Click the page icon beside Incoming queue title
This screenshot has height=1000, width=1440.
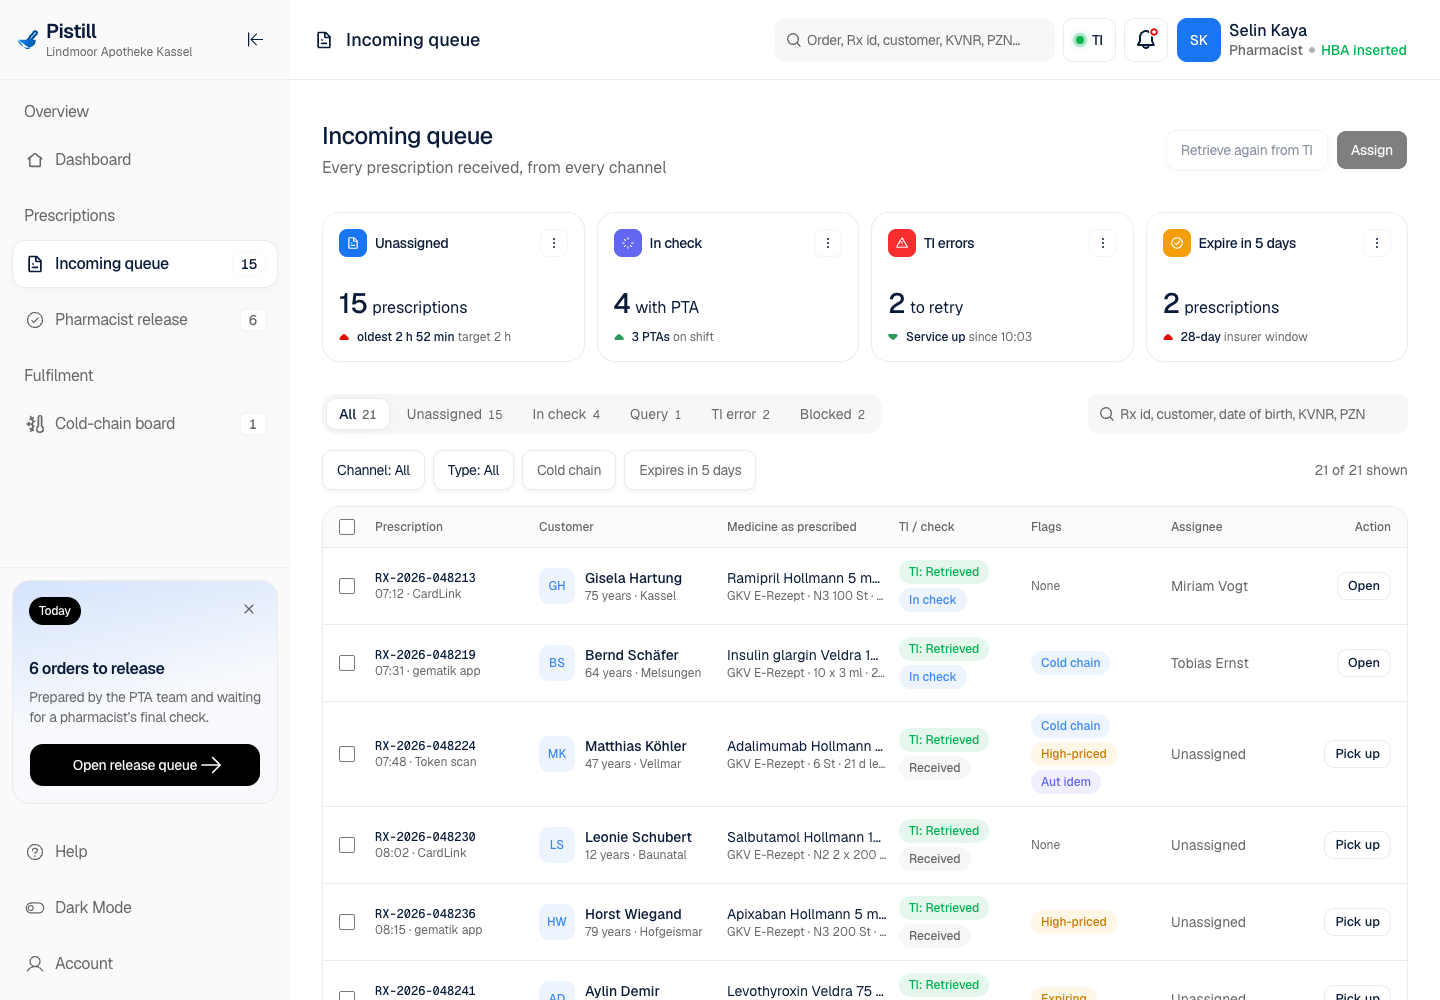pyautogui.click(x=324, y=40)
